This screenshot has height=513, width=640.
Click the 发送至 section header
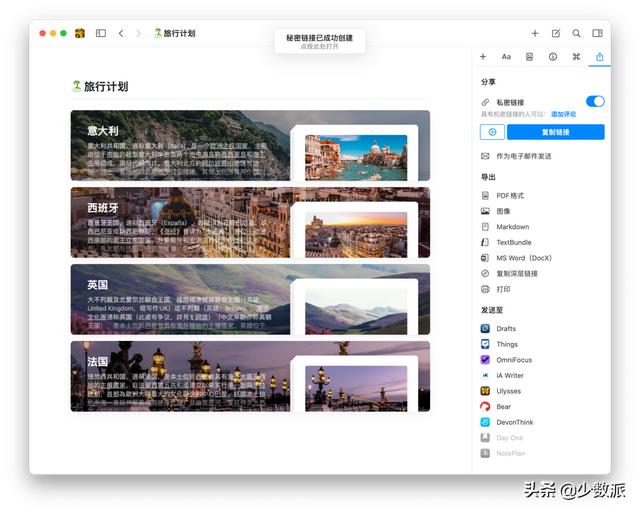[x=492, y=310]
